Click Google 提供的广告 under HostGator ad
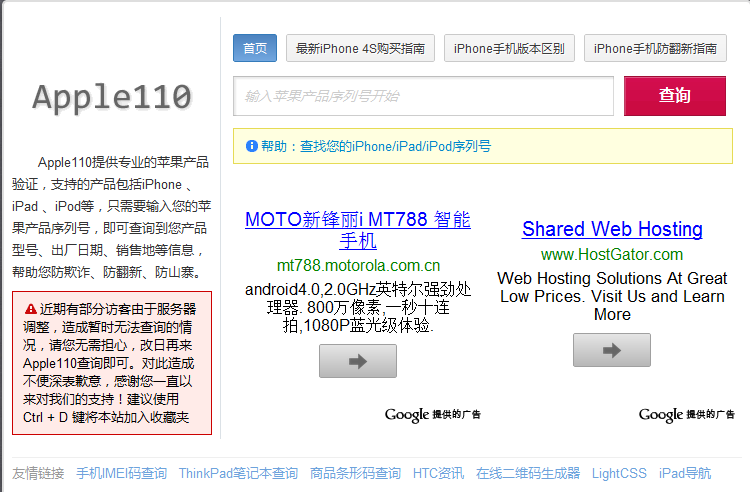Viewport: 750px width, 492px height. [x=686, y=415]
